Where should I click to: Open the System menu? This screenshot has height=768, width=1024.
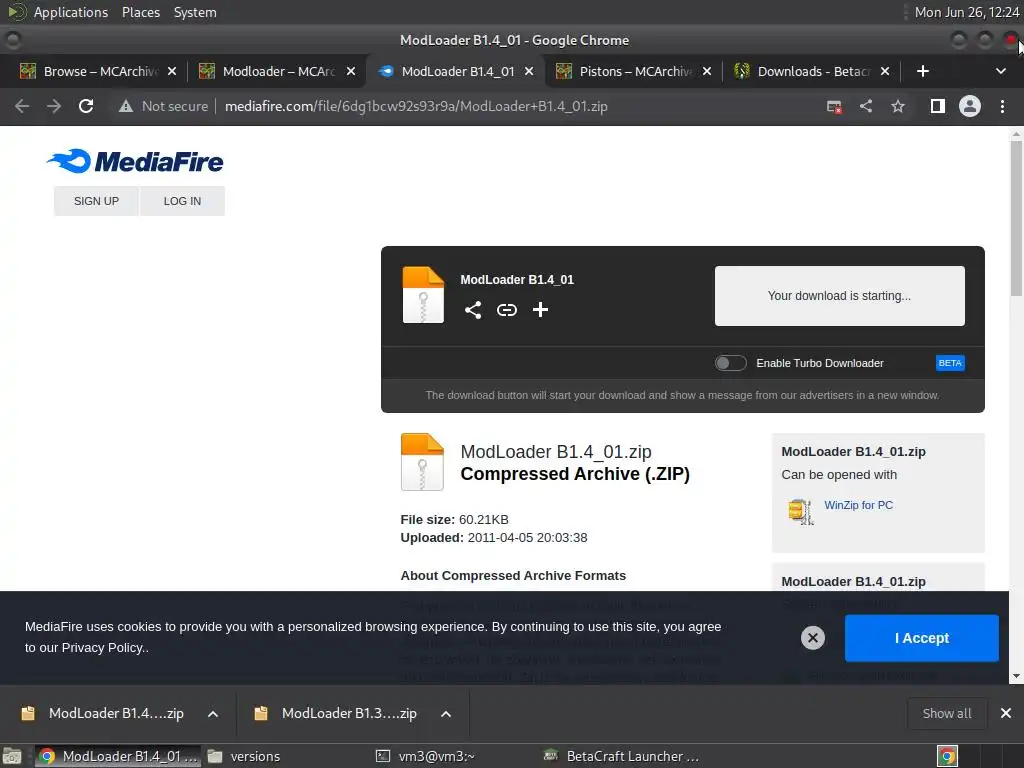pos(195,12)
